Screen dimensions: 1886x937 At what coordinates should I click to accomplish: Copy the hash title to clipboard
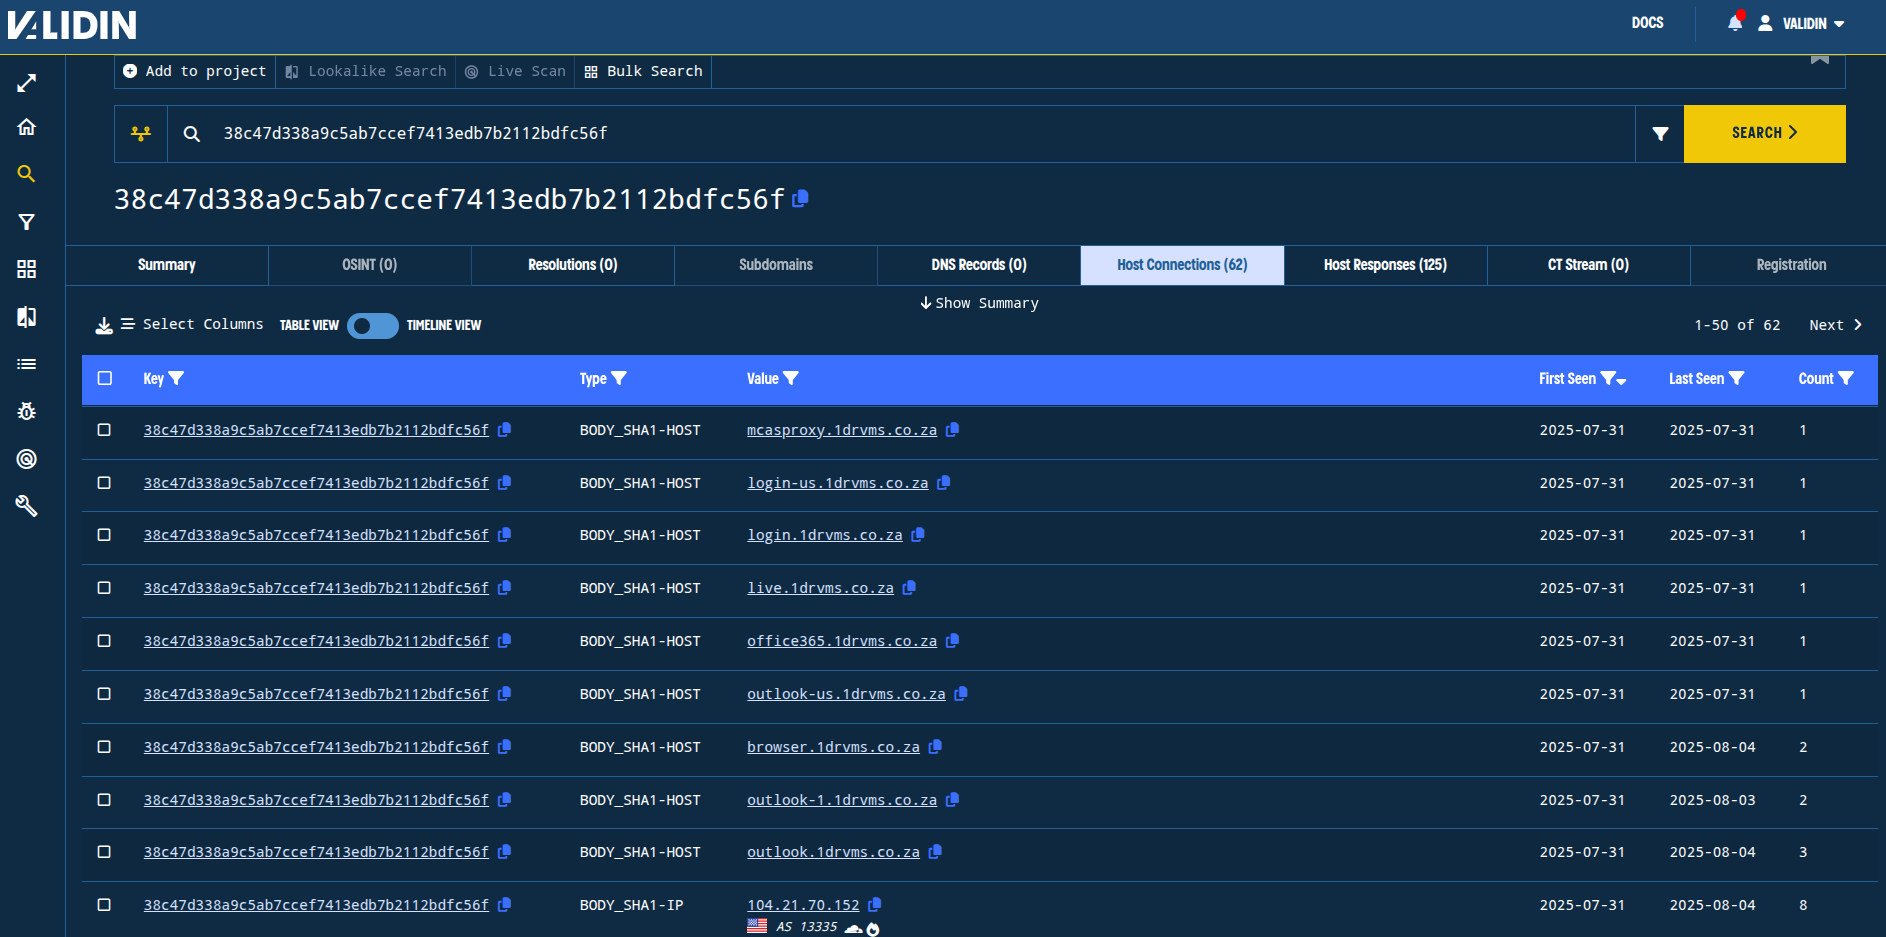click(800, 199)
